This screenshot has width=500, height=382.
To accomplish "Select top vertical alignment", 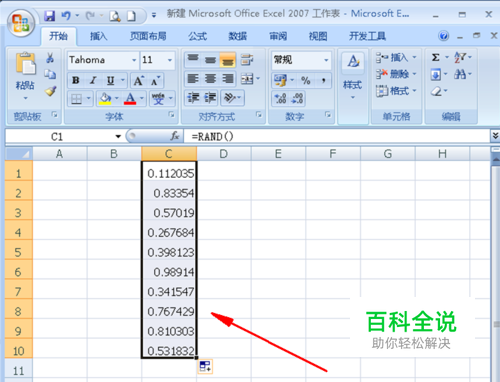I will click(193, 59).
